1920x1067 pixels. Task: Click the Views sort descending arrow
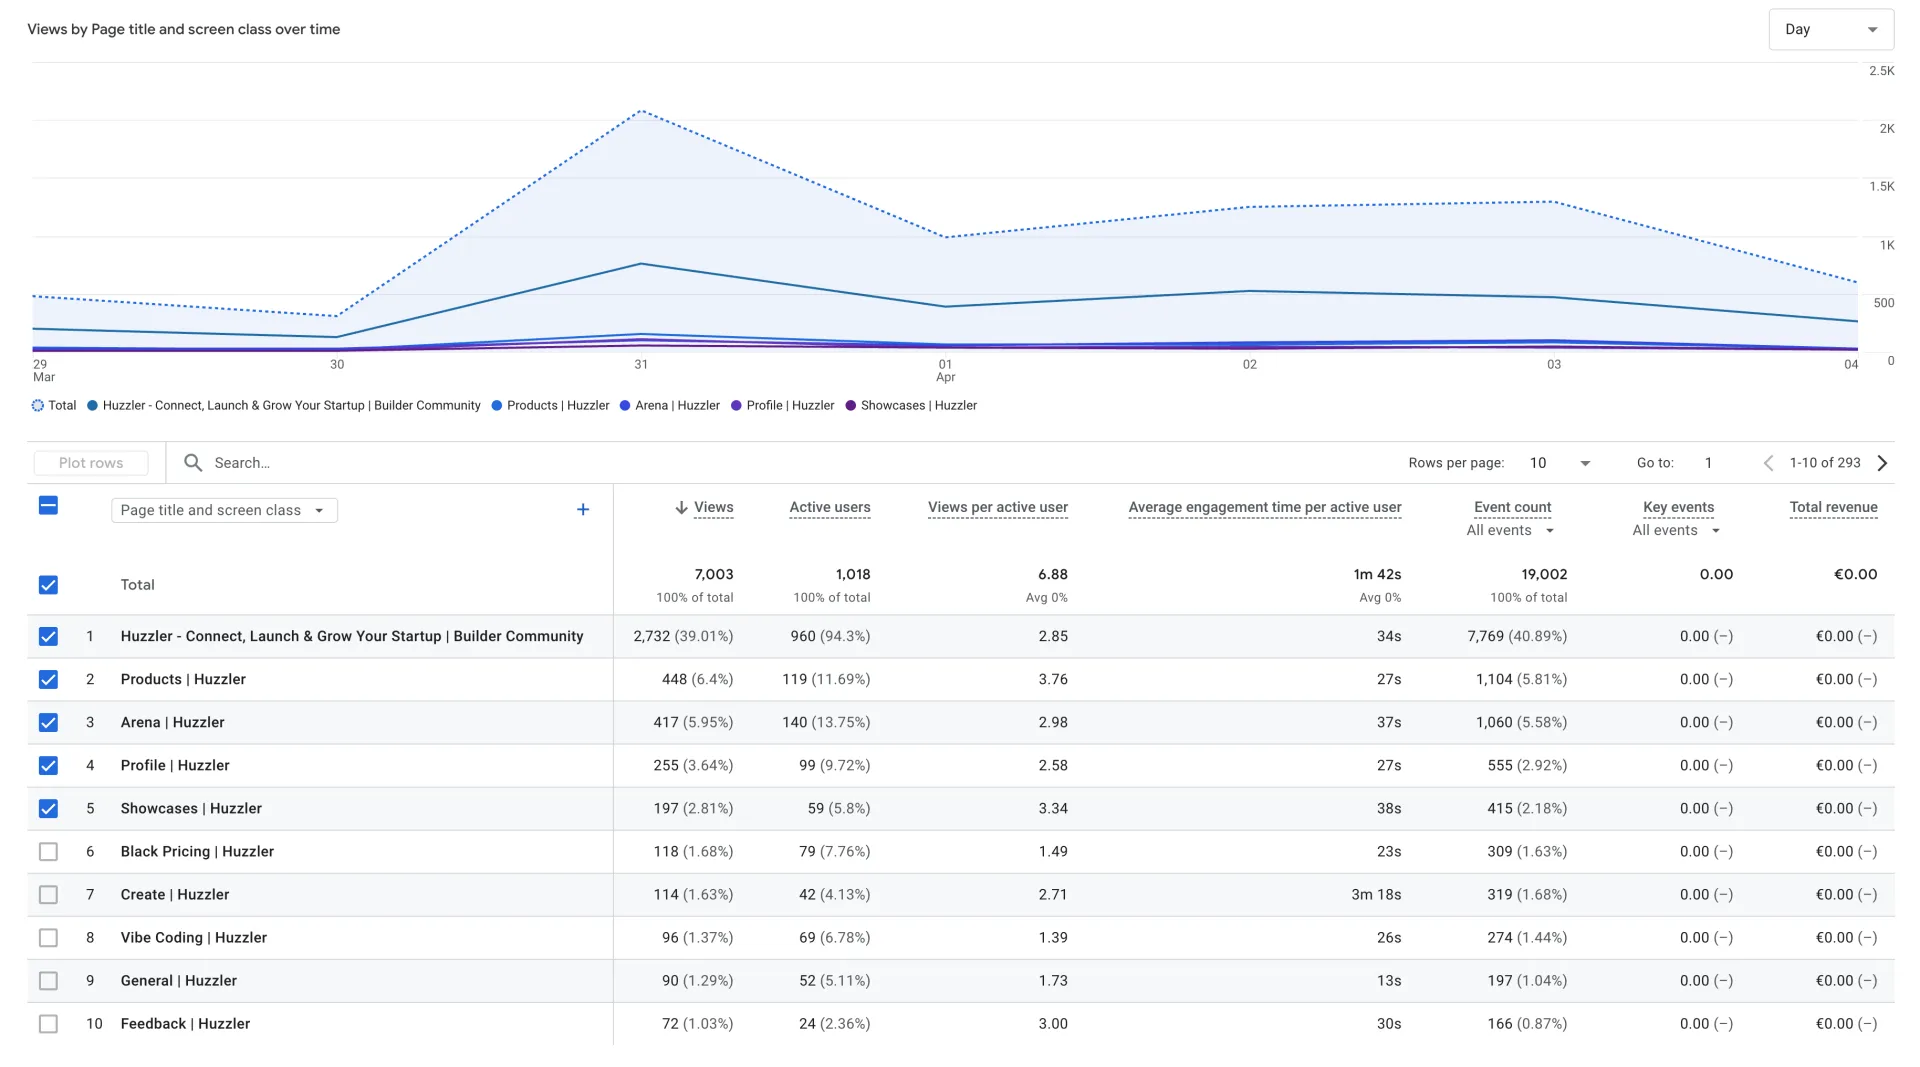click(x=681, y=508)
